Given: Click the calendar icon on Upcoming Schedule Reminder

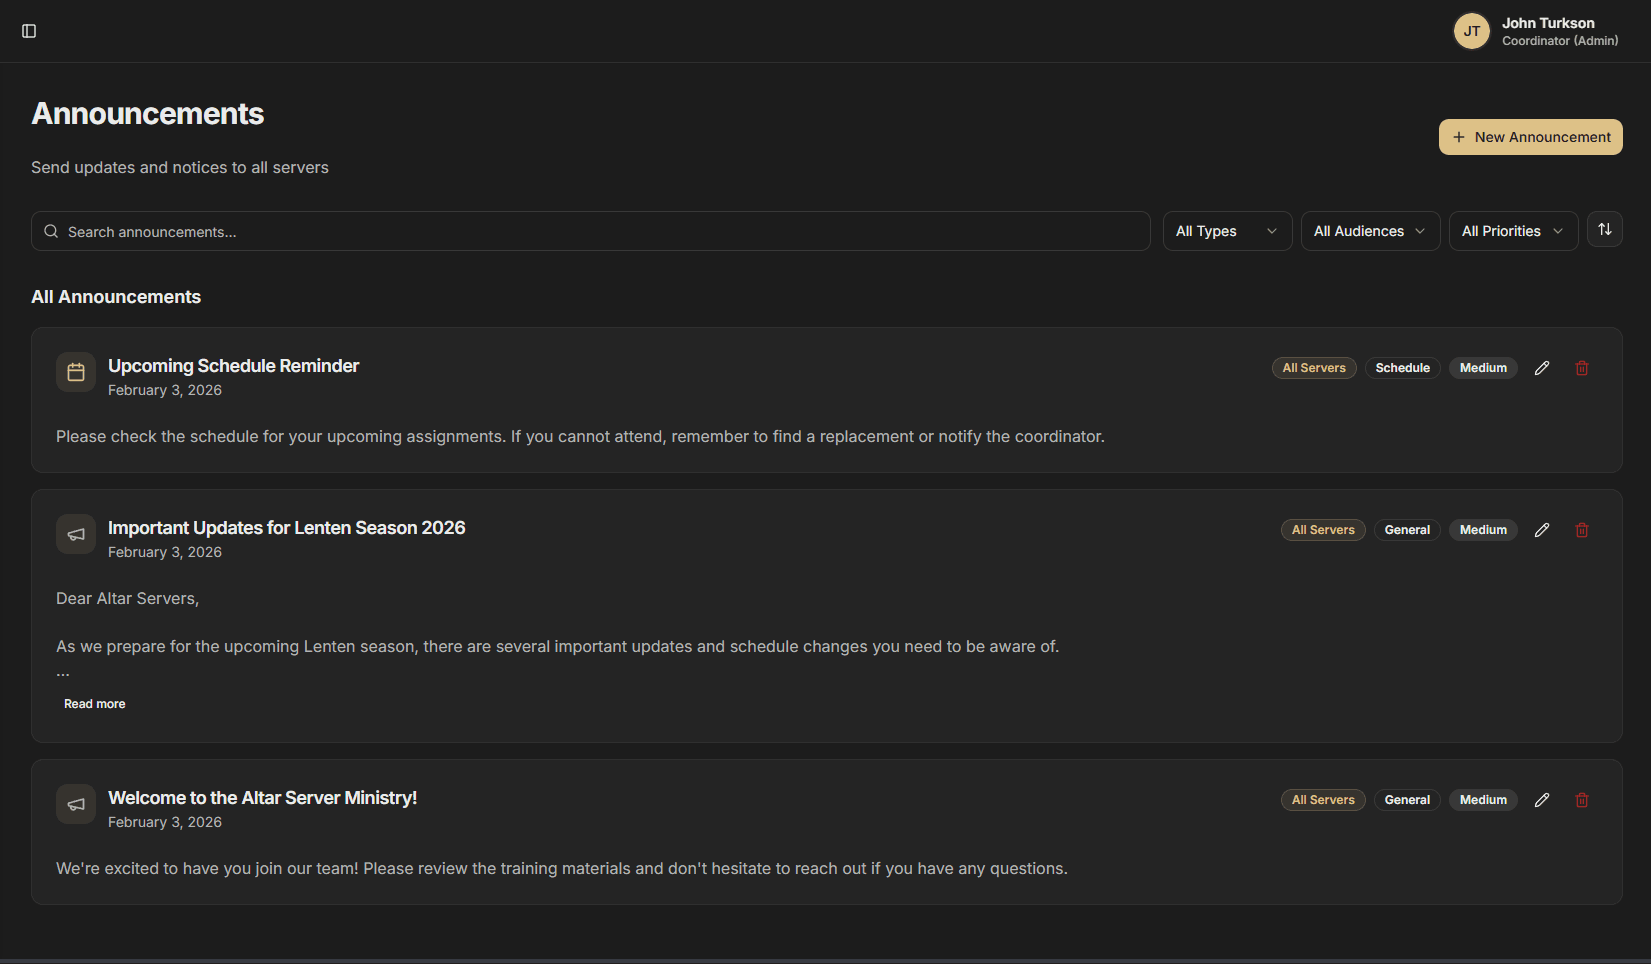Looking at the screenshot, I should tap(75, 371).
